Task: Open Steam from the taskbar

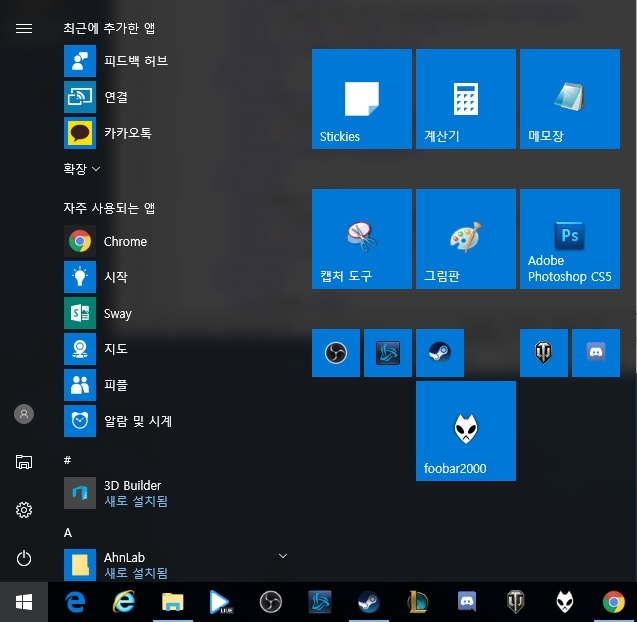Action: [369, 602]
